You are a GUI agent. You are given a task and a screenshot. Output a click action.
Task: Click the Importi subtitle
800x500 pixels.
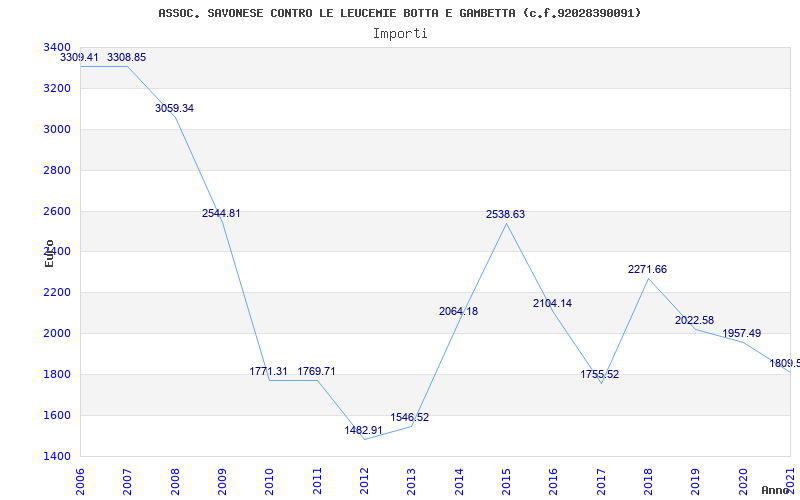coord(399,34)
